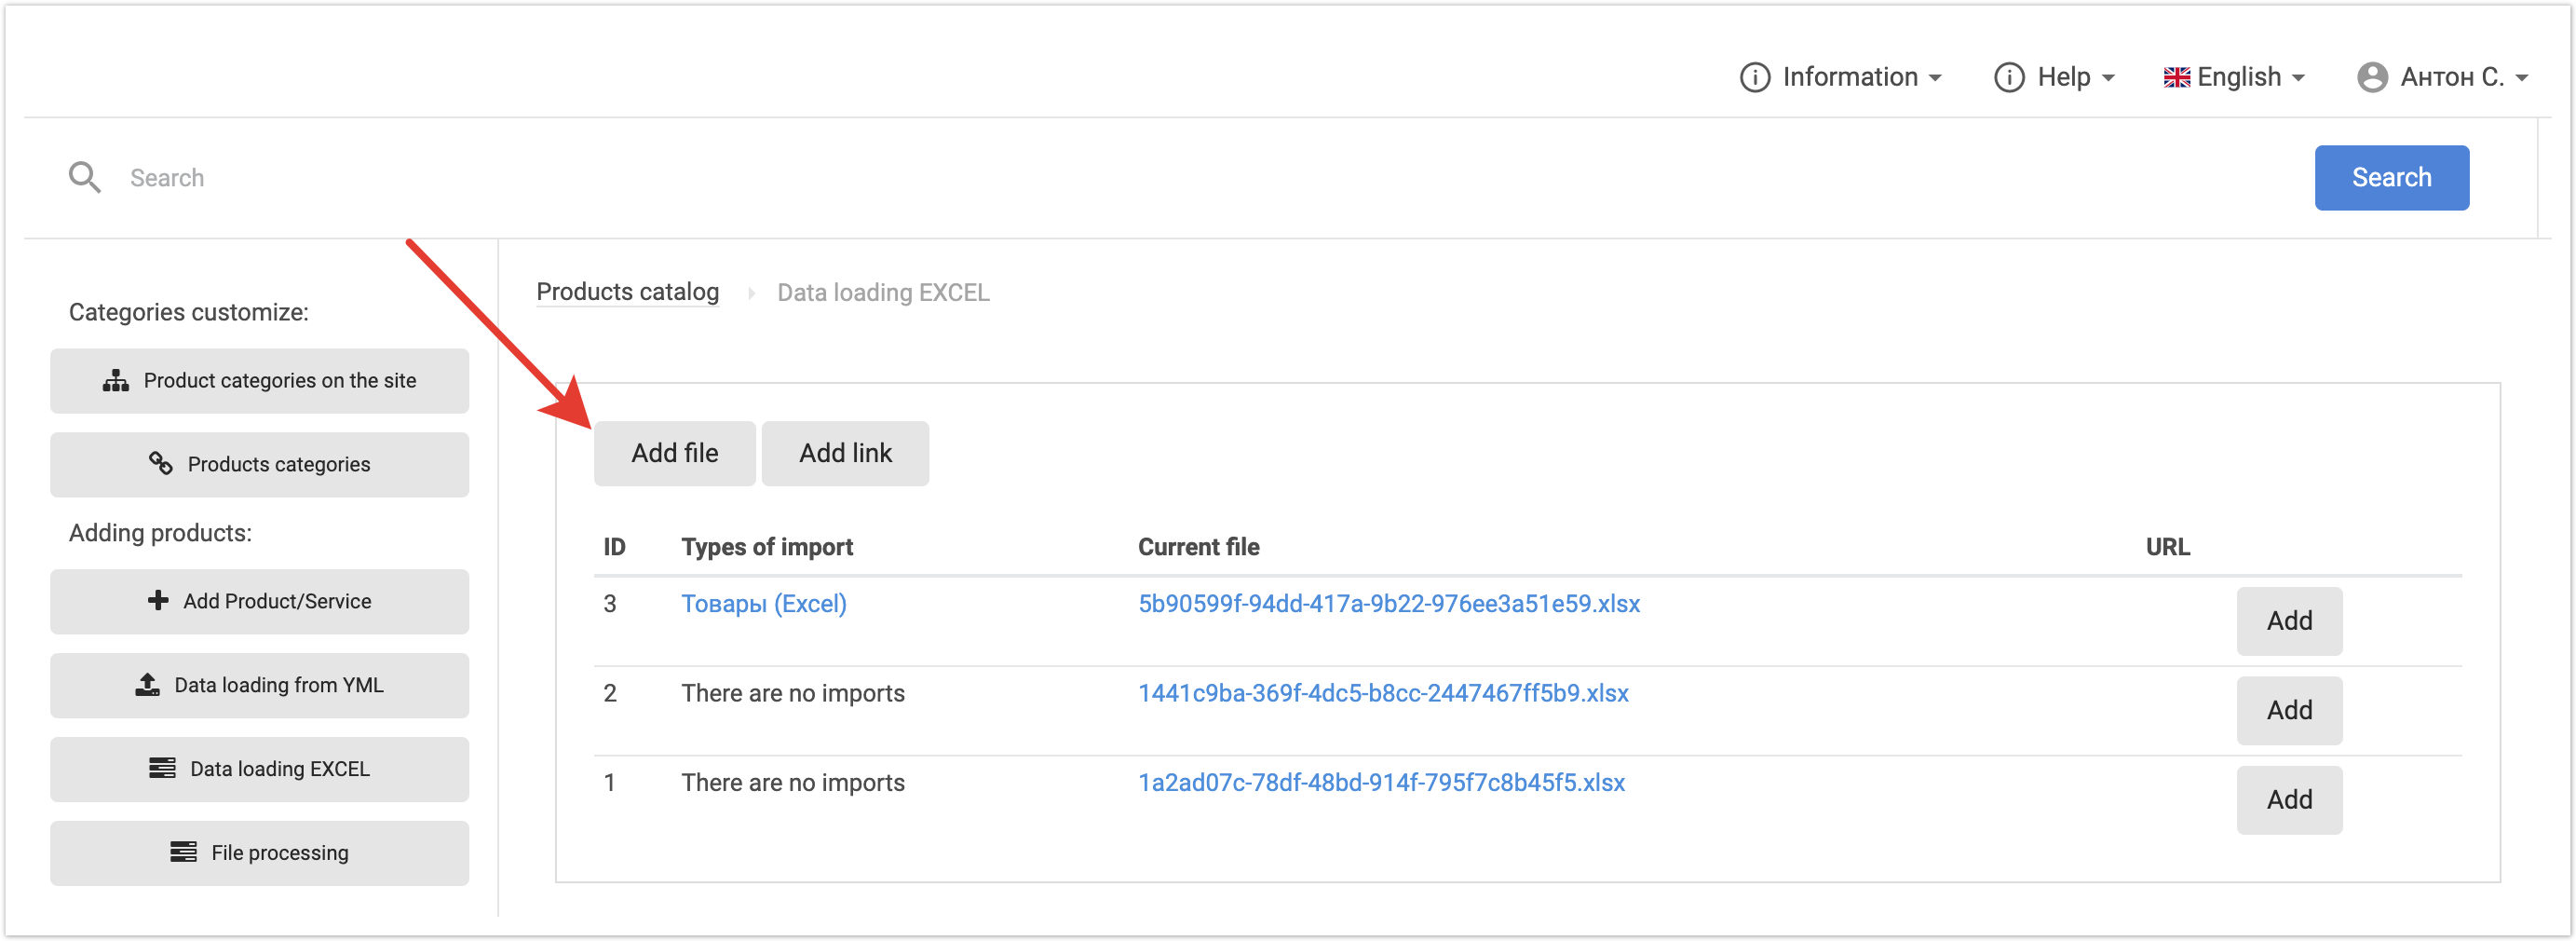
Task: Click the magnifying glass search icon
Action: (84, 178)
